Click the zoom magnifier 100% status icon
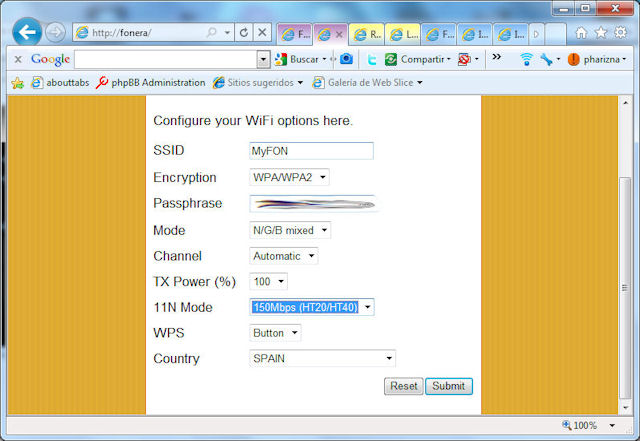 [x=567, y=425]
